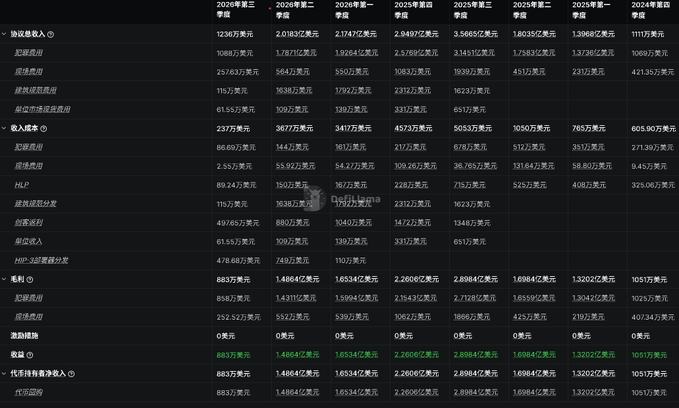
Task: Open the help icon beside 协议总收入
Action: [x=51, y=34]
